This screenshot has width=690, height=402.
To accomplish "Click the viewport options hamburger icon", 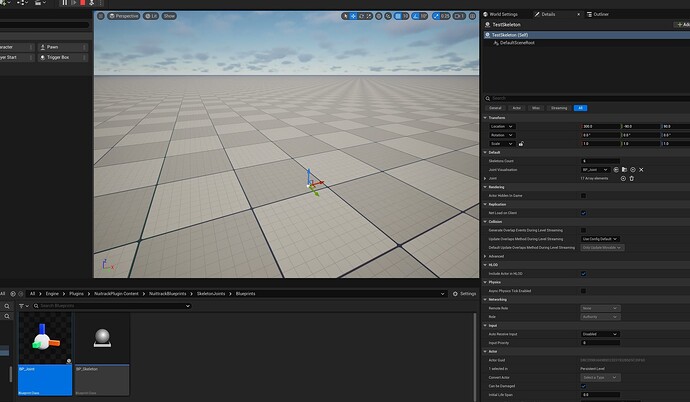I will 100,16.
